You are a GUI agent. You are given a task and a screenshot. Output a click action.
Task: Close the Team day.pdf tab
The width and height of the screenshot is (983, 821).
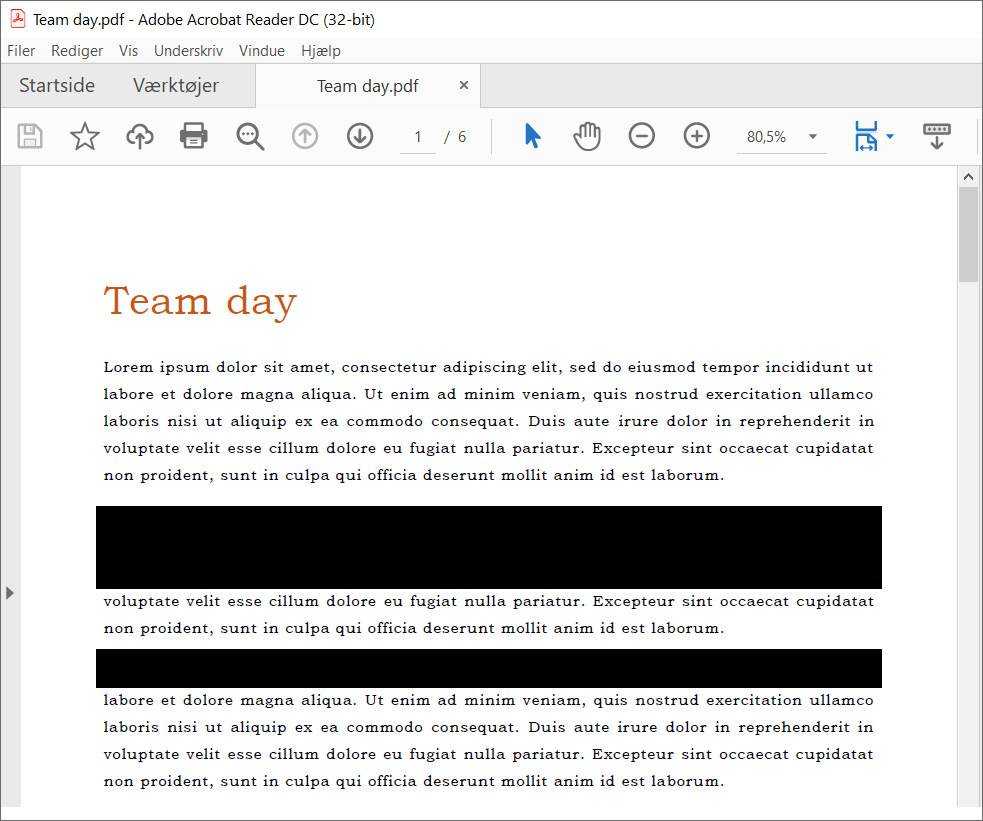click(464, 86)
